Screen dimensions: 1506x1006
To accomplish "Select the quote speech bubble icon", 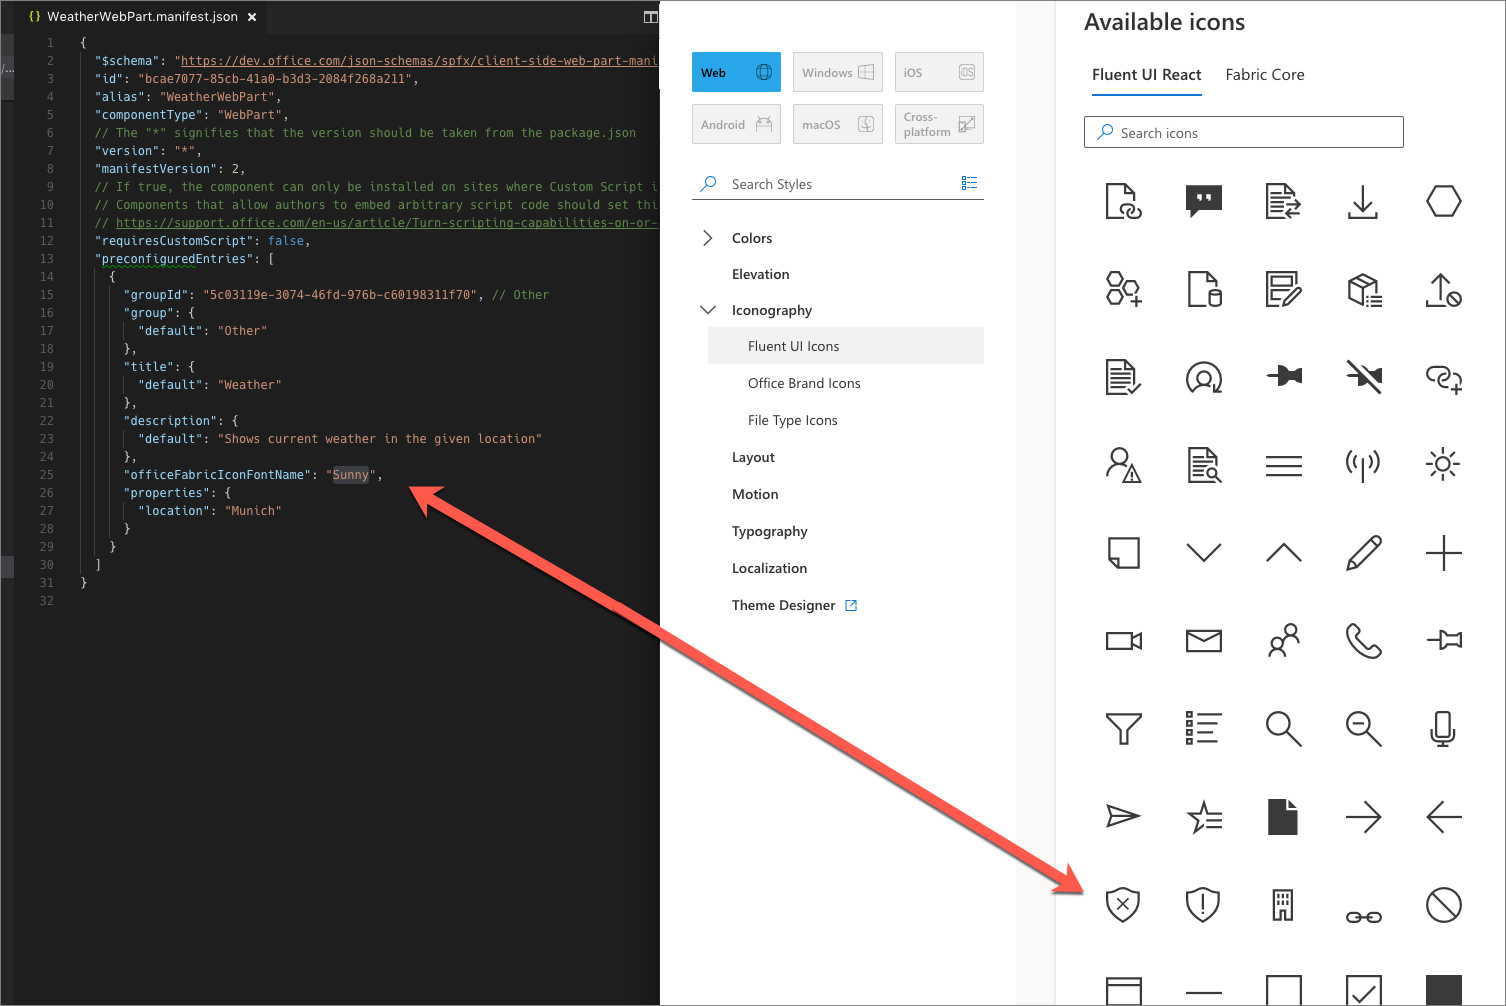I will pyautogui.click(x=1204, y=201).
